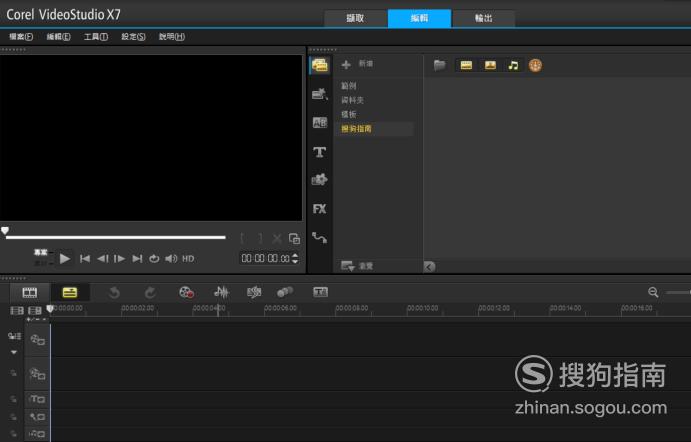The width and height of the screenshot is (691, 442).
Task: Open the 檔案(F) menu
Action: coord(21,37)
